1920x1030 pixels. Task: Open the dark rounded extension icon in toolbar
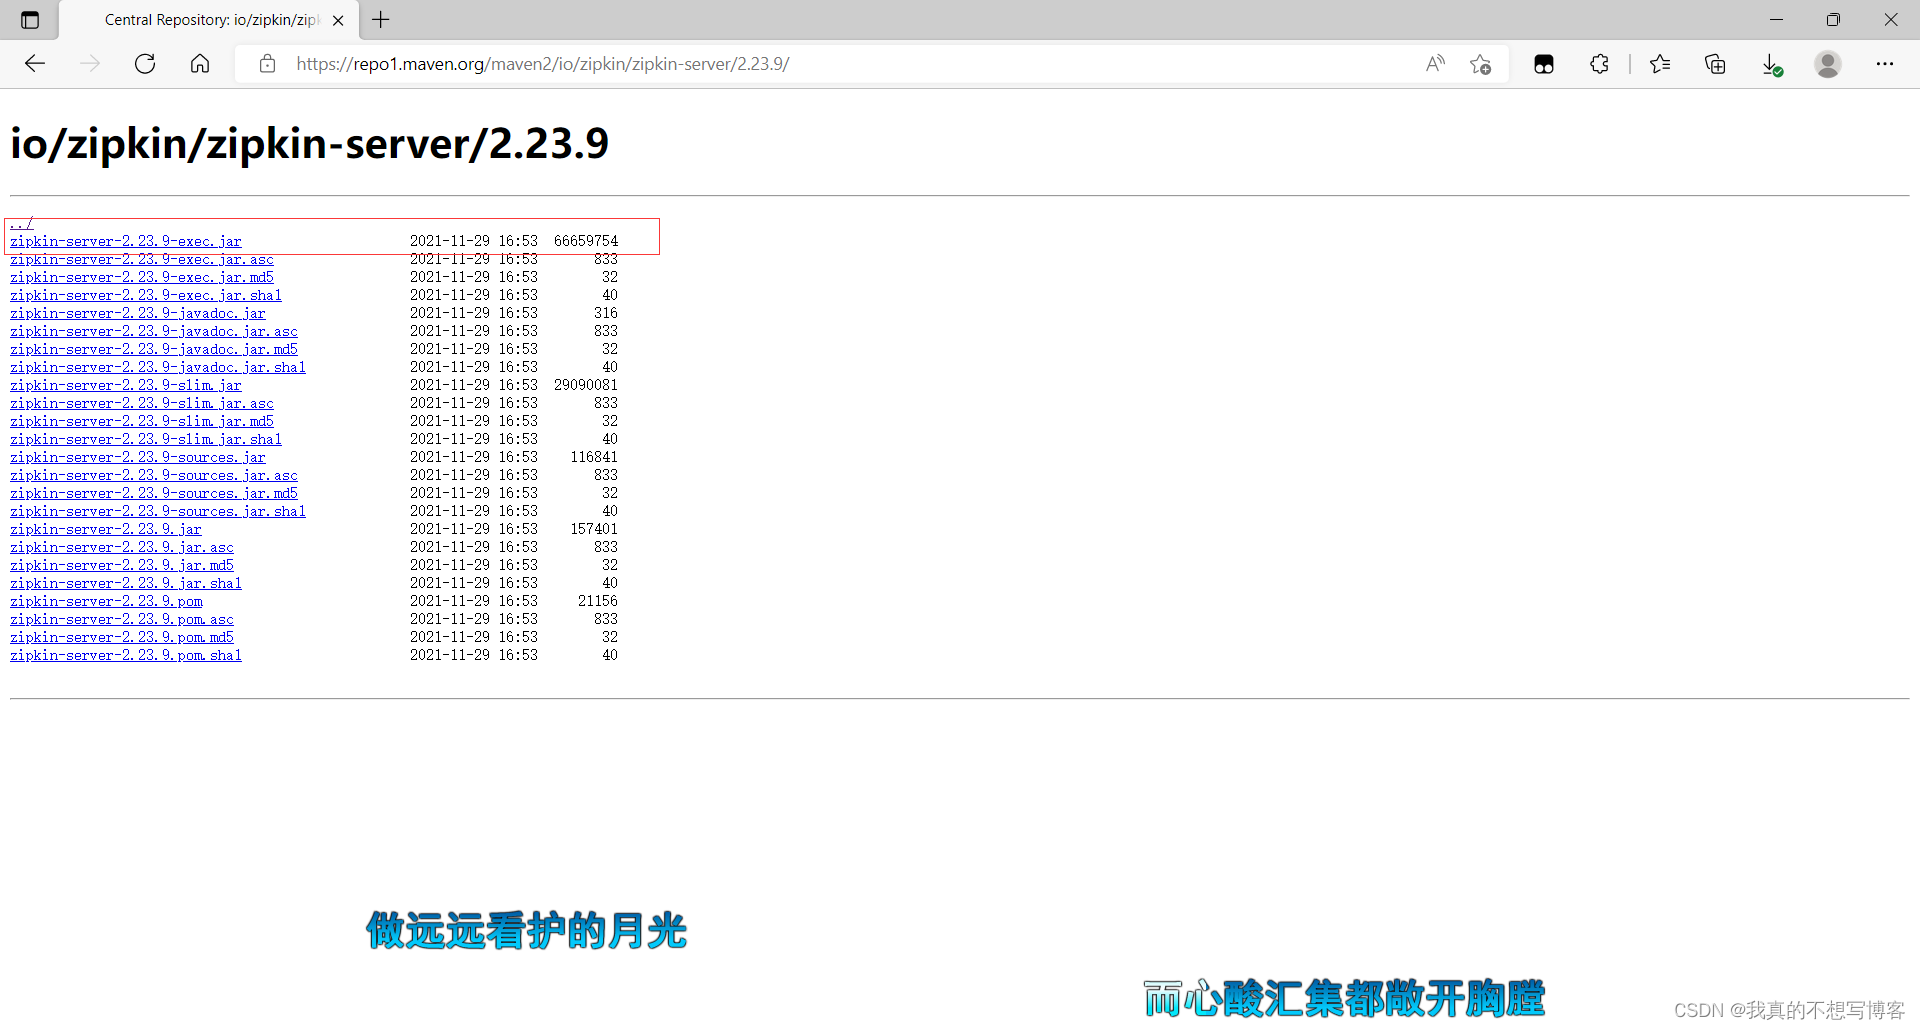point(1544,64)
